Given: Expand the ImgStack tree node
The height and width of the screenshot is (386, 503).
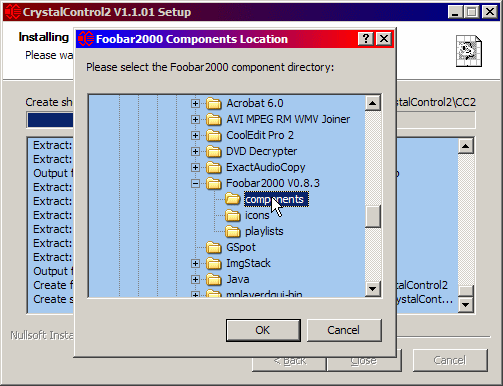Looking at the screenshot, I should coord(196,263).
